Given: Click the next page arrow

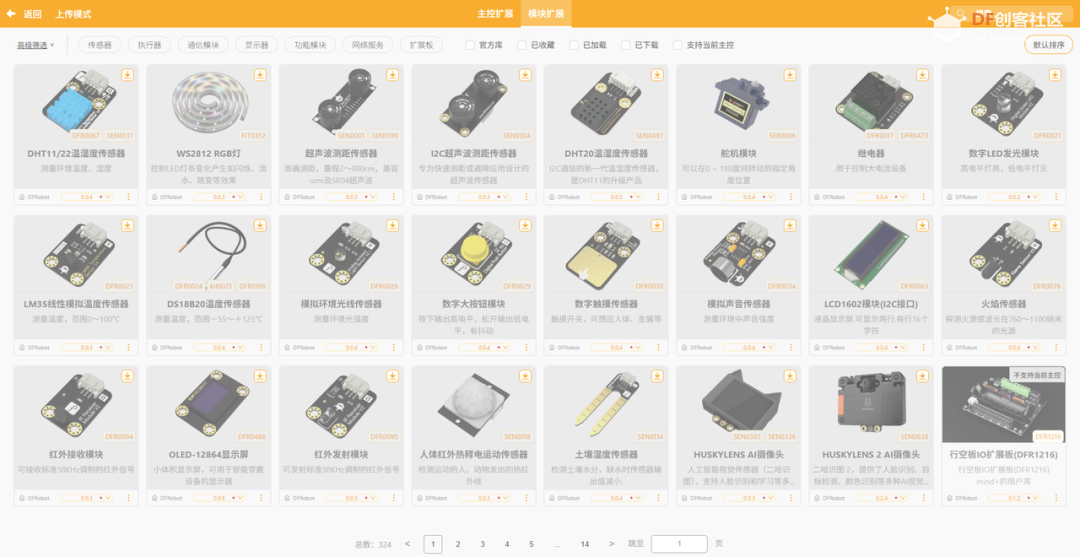Looking at the screenshot, I should point(612,544).
